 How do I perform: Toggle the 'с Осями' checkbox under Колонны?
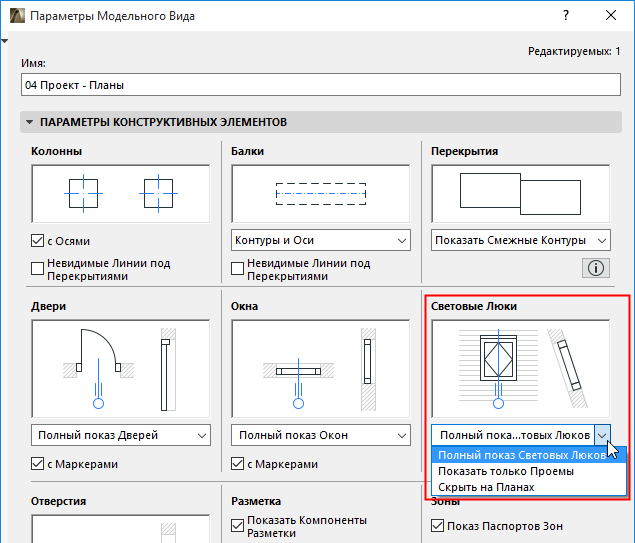coord(39,240)
